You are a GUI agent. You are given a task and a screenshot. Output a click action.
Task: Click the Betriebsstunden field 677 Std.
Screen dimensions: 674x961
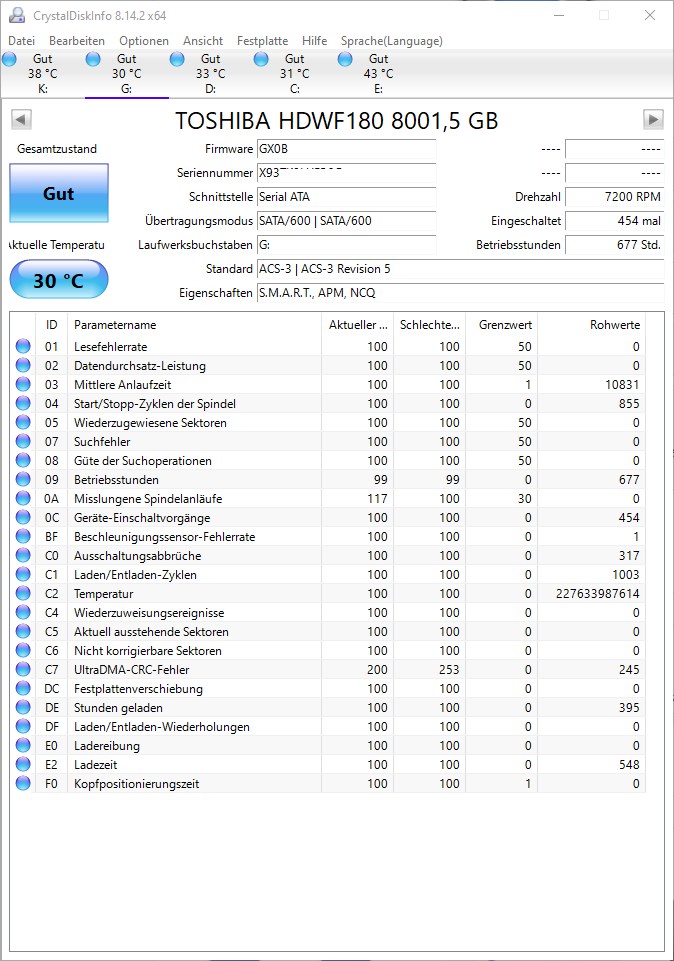[615, 245]
